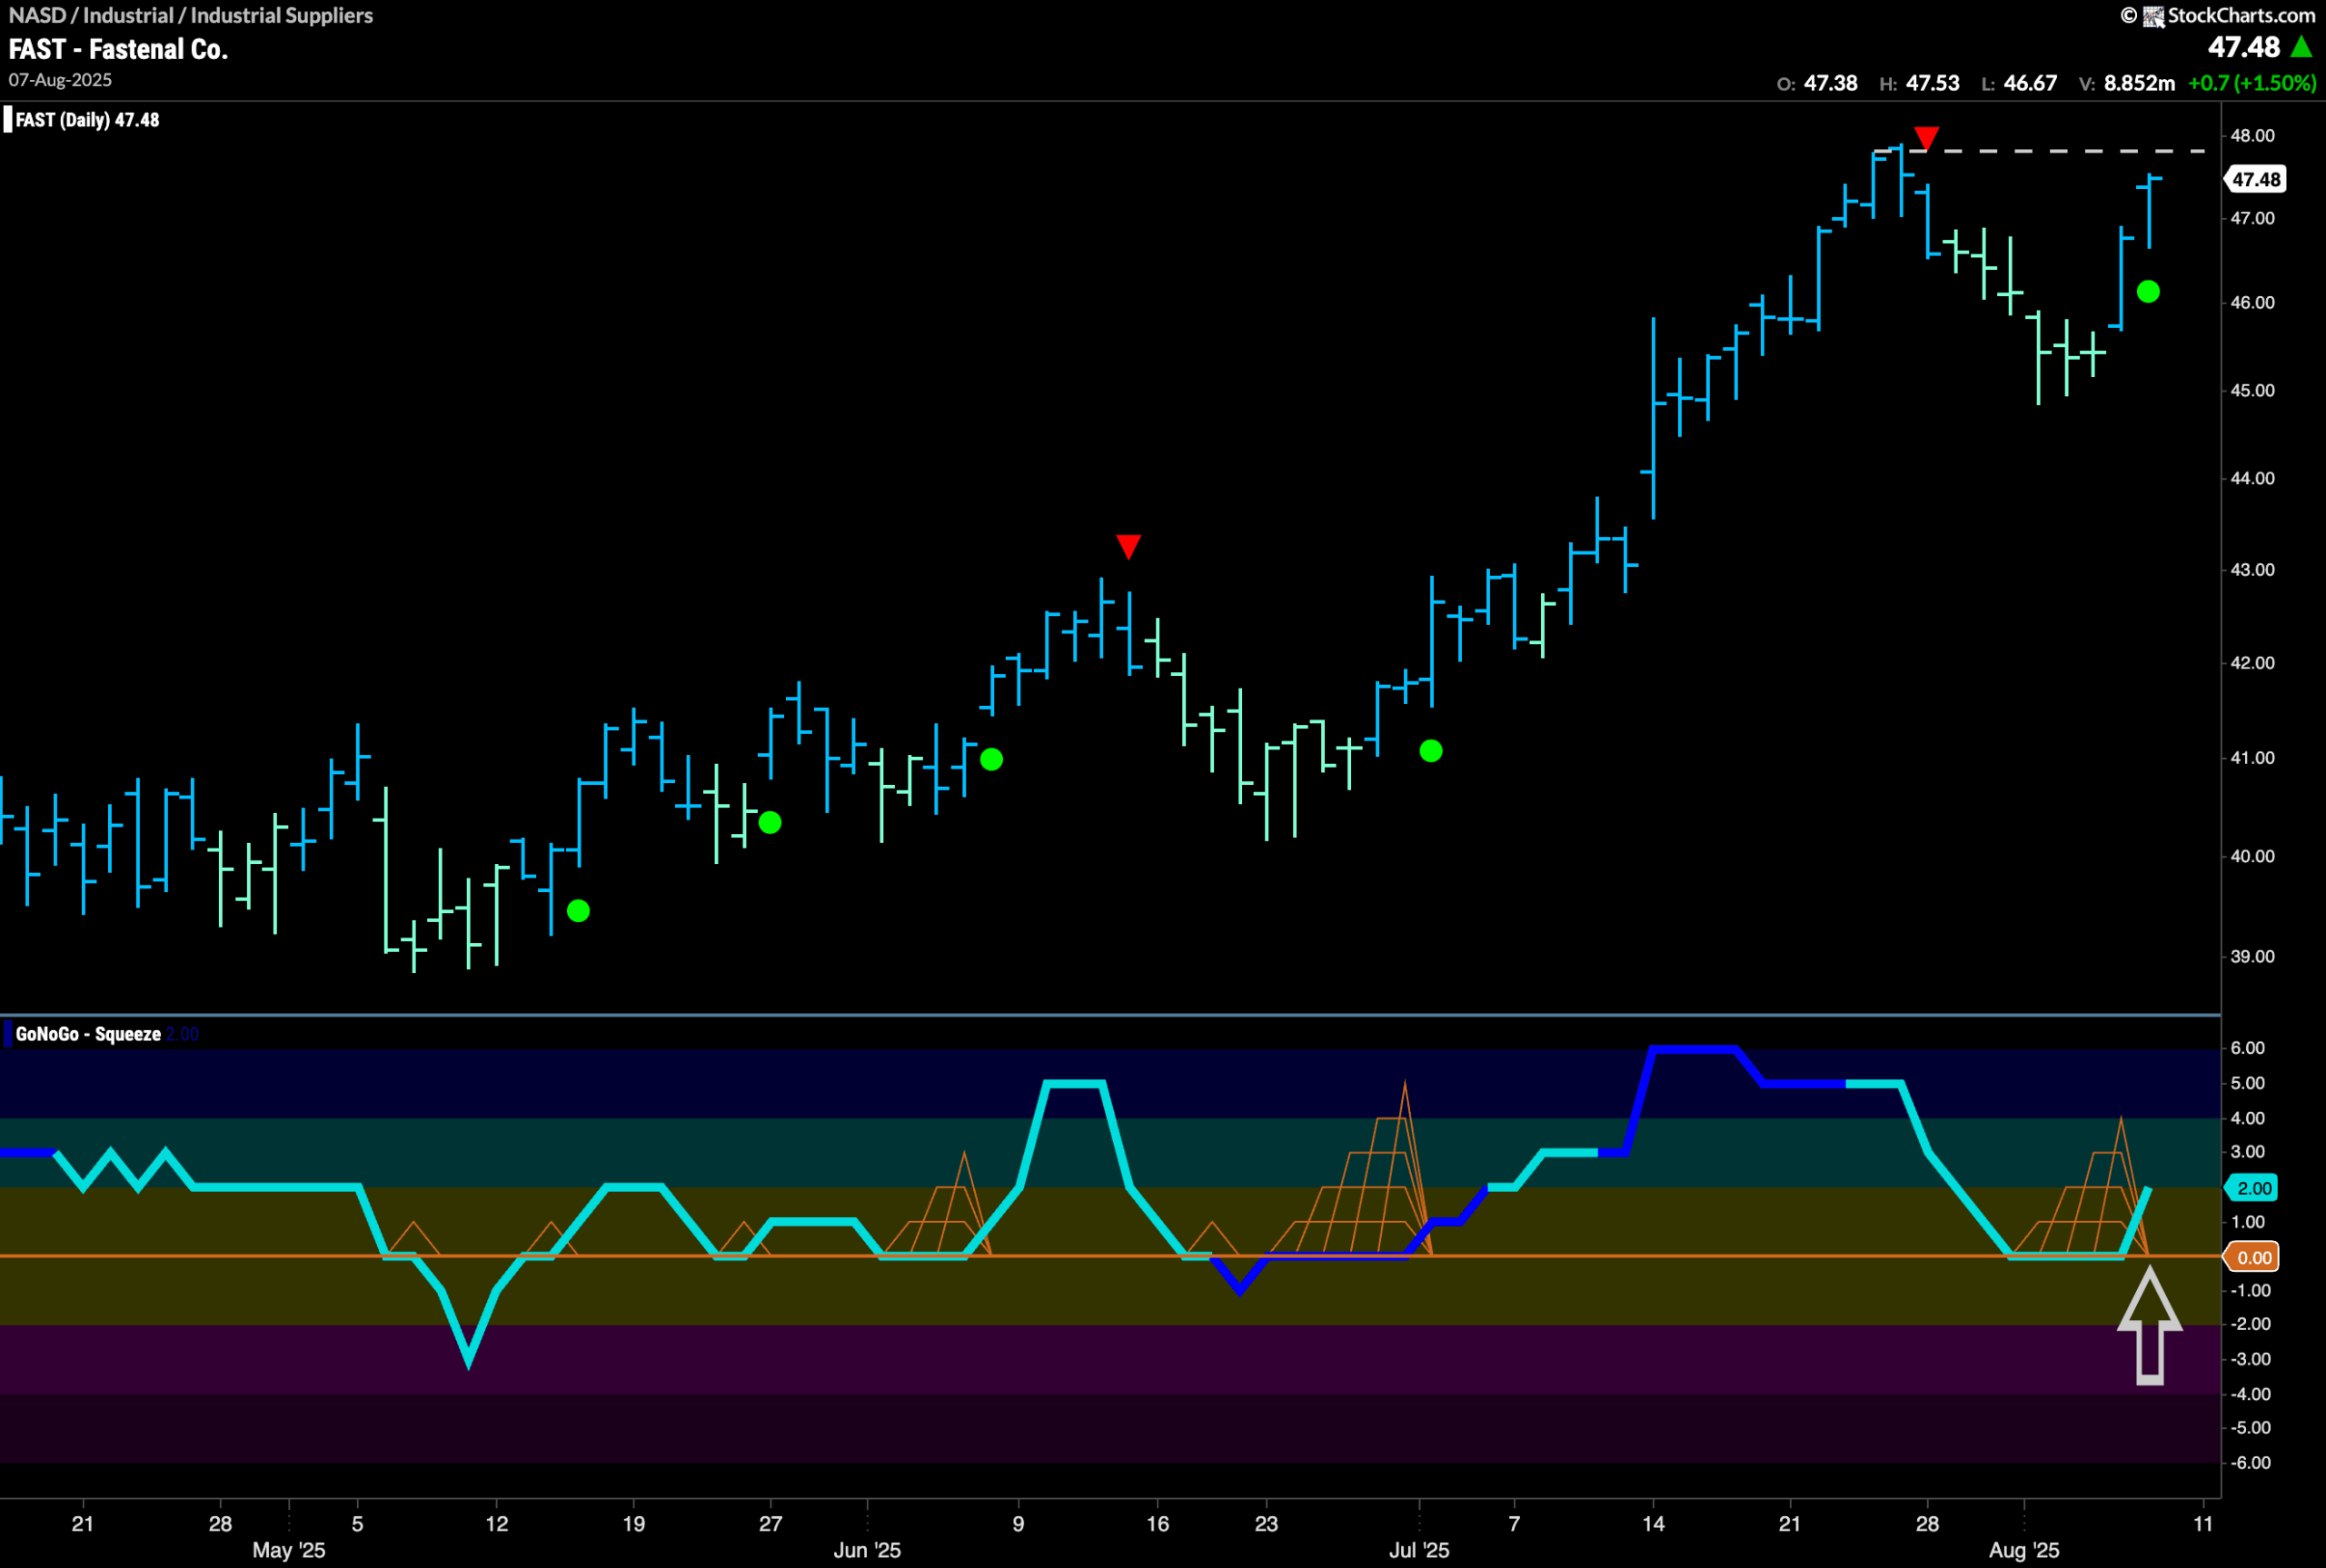Click the green dot signal in mid-May
The image size is (2326, 1568).
[x=578, y=911]
